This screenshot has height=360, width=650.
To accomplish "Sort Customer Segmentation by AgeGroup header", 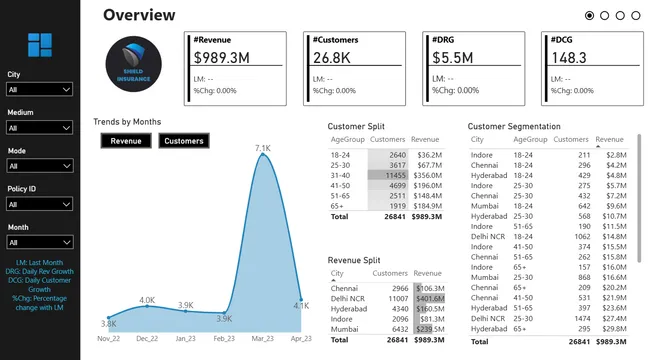I will [x=530, y=139].
